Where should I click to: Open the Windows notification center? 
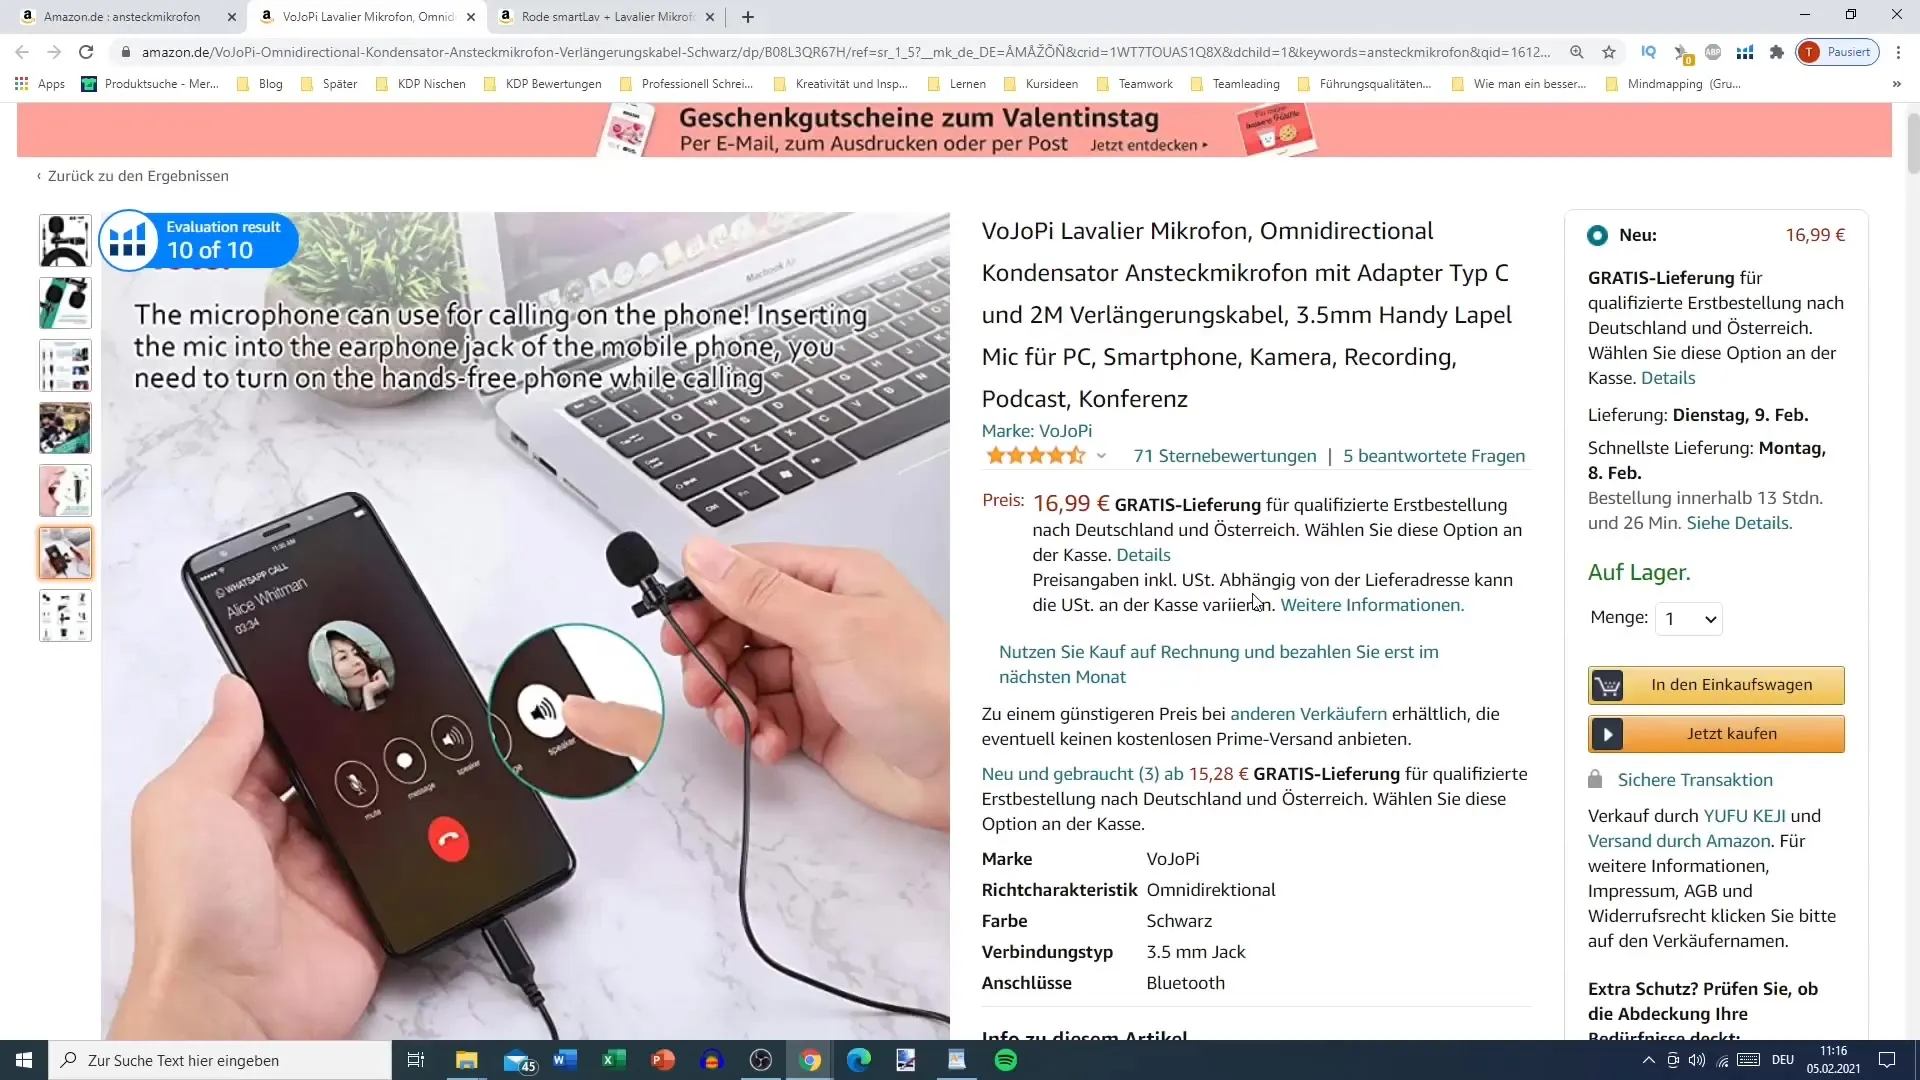coord(1887,1060)
